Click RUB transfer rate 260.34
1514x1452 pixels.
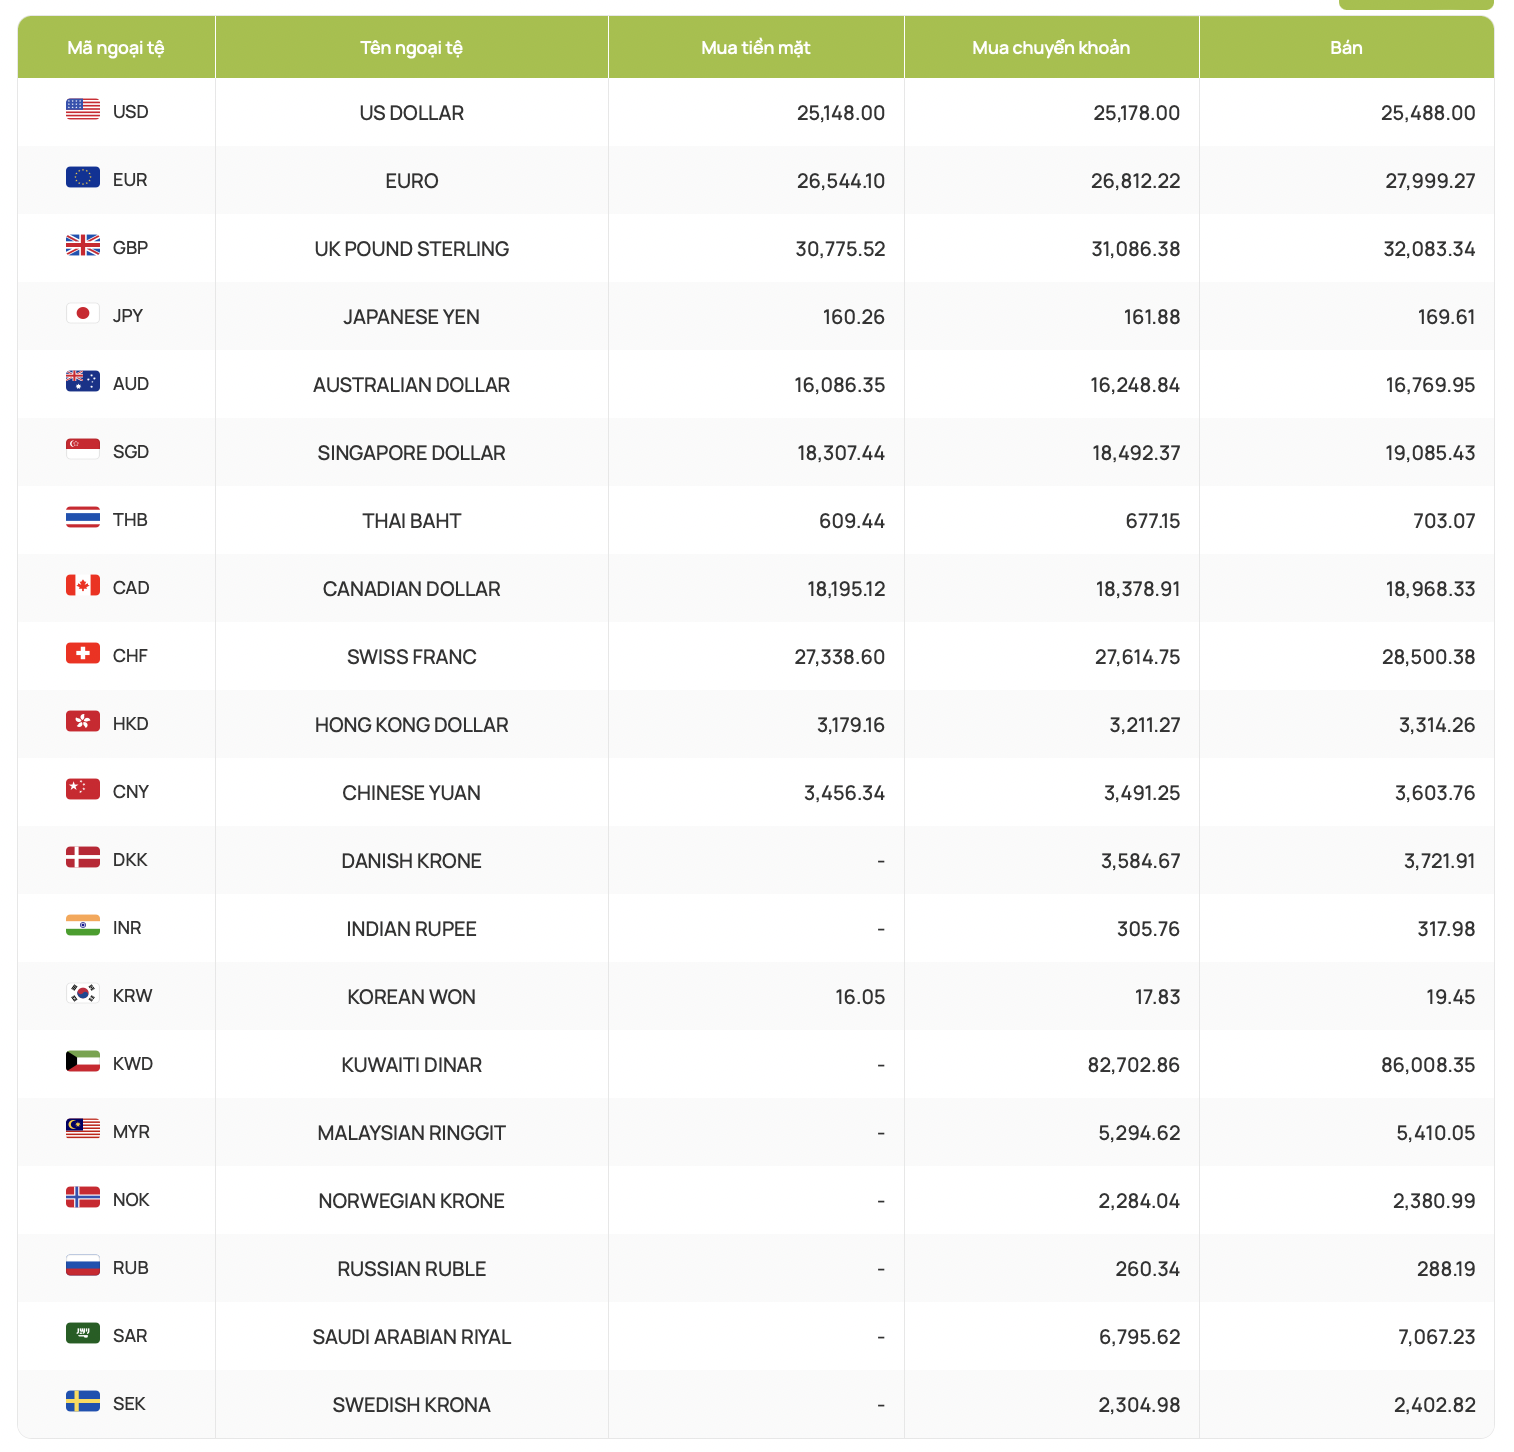point(1148,1269)
